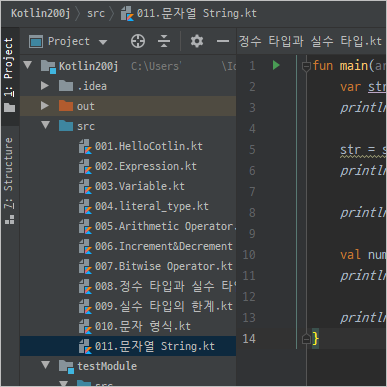Fold the fun main code block
This screenshot has height=387, width=387.
tap(306, 66)
